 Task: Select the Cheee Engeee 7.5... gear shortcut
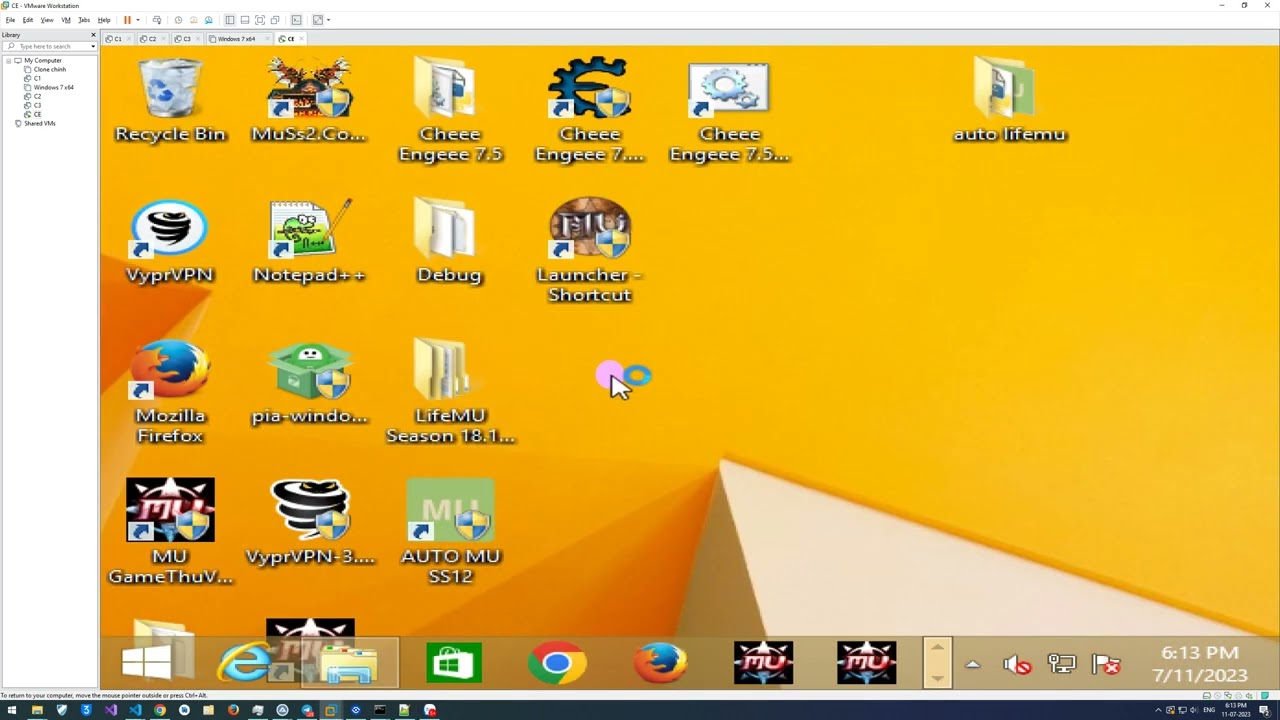(729, 110)
